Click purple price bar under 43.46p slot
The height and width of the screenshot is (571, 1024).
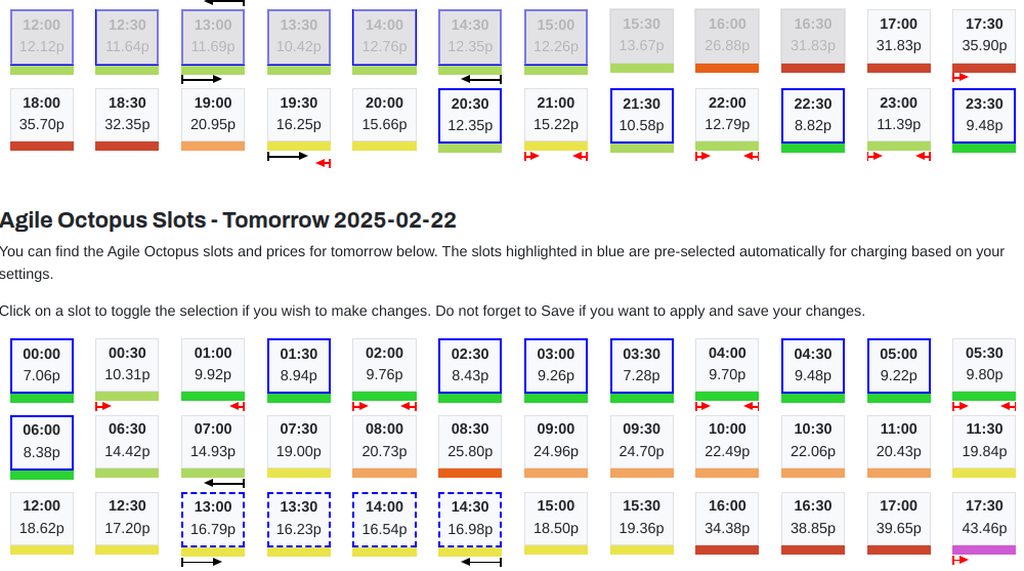pos(984,549)
